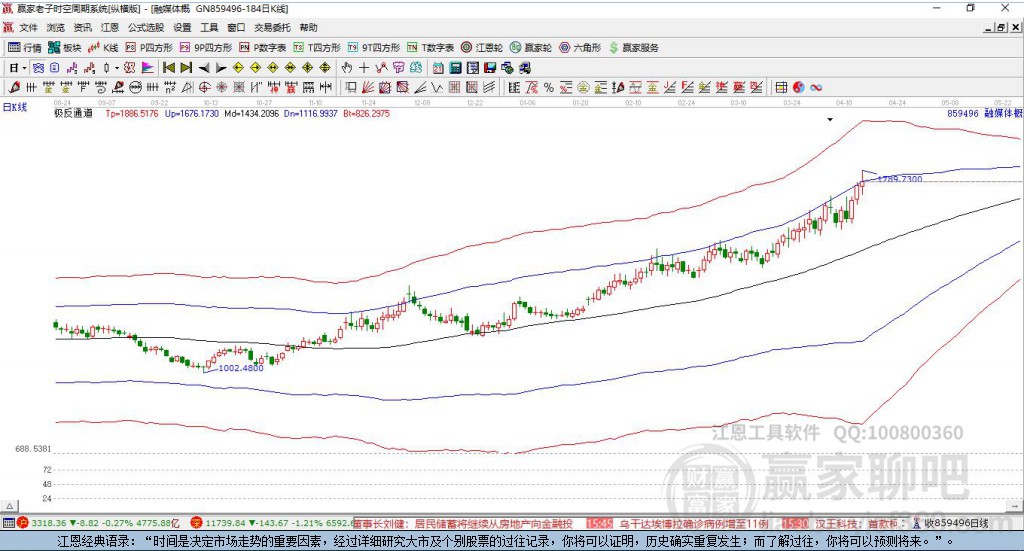Click the 859496 融媒体概 stock title
The width and height of the screenshot is (1024, 551).
(985, 113)
